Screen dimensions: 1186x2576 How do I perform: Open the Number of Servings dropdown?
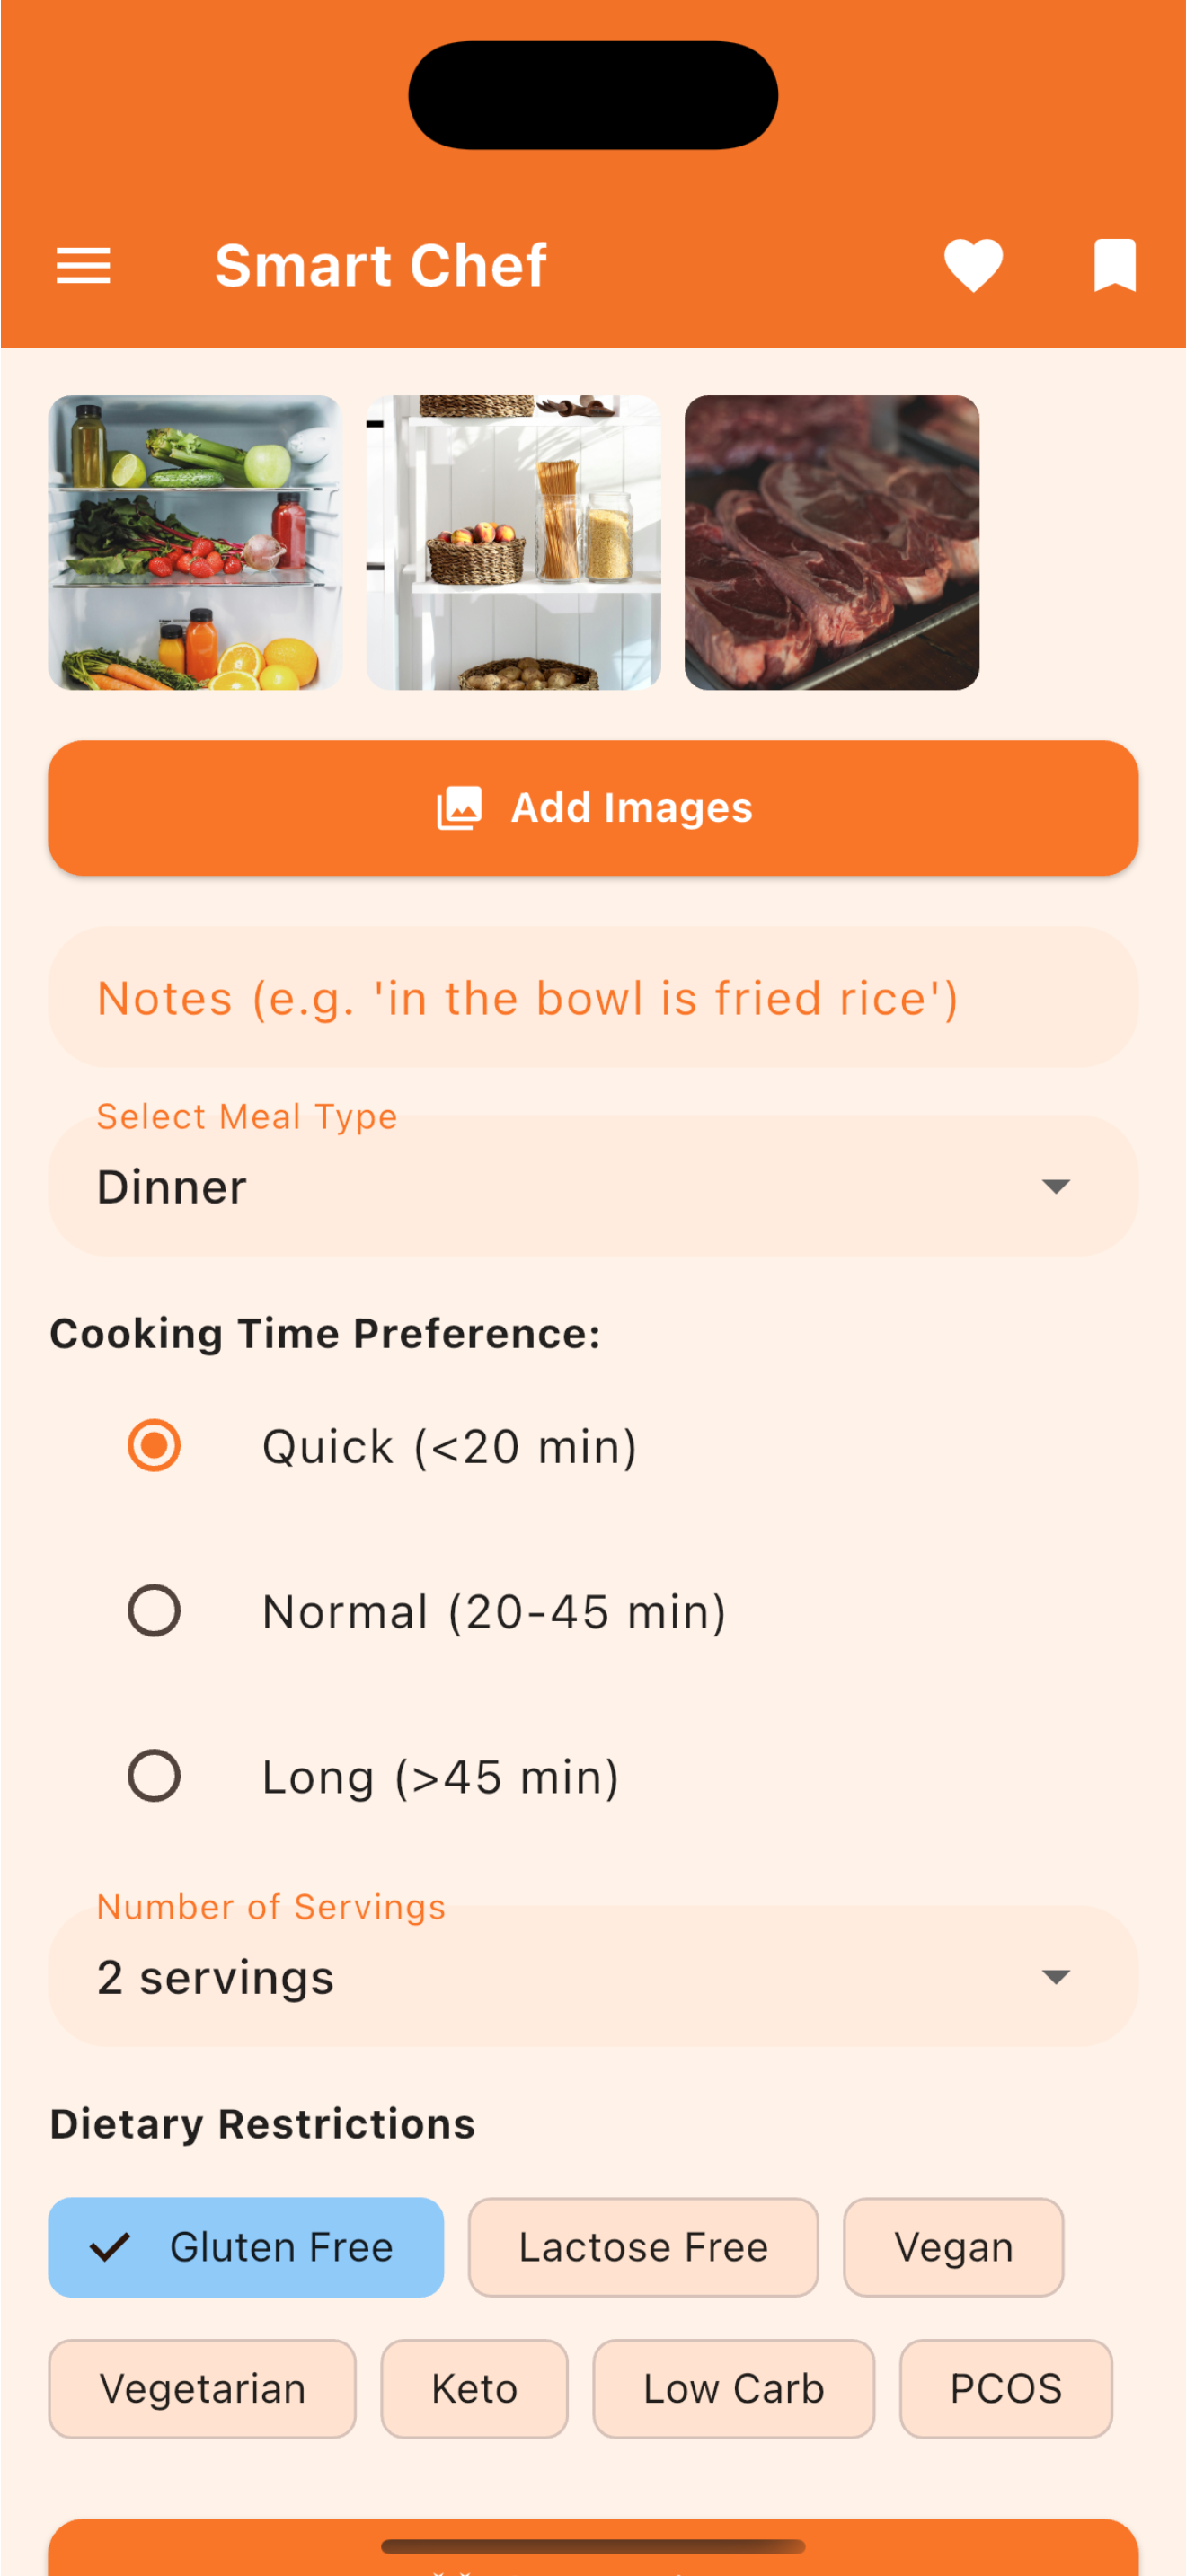[593, 1976]
